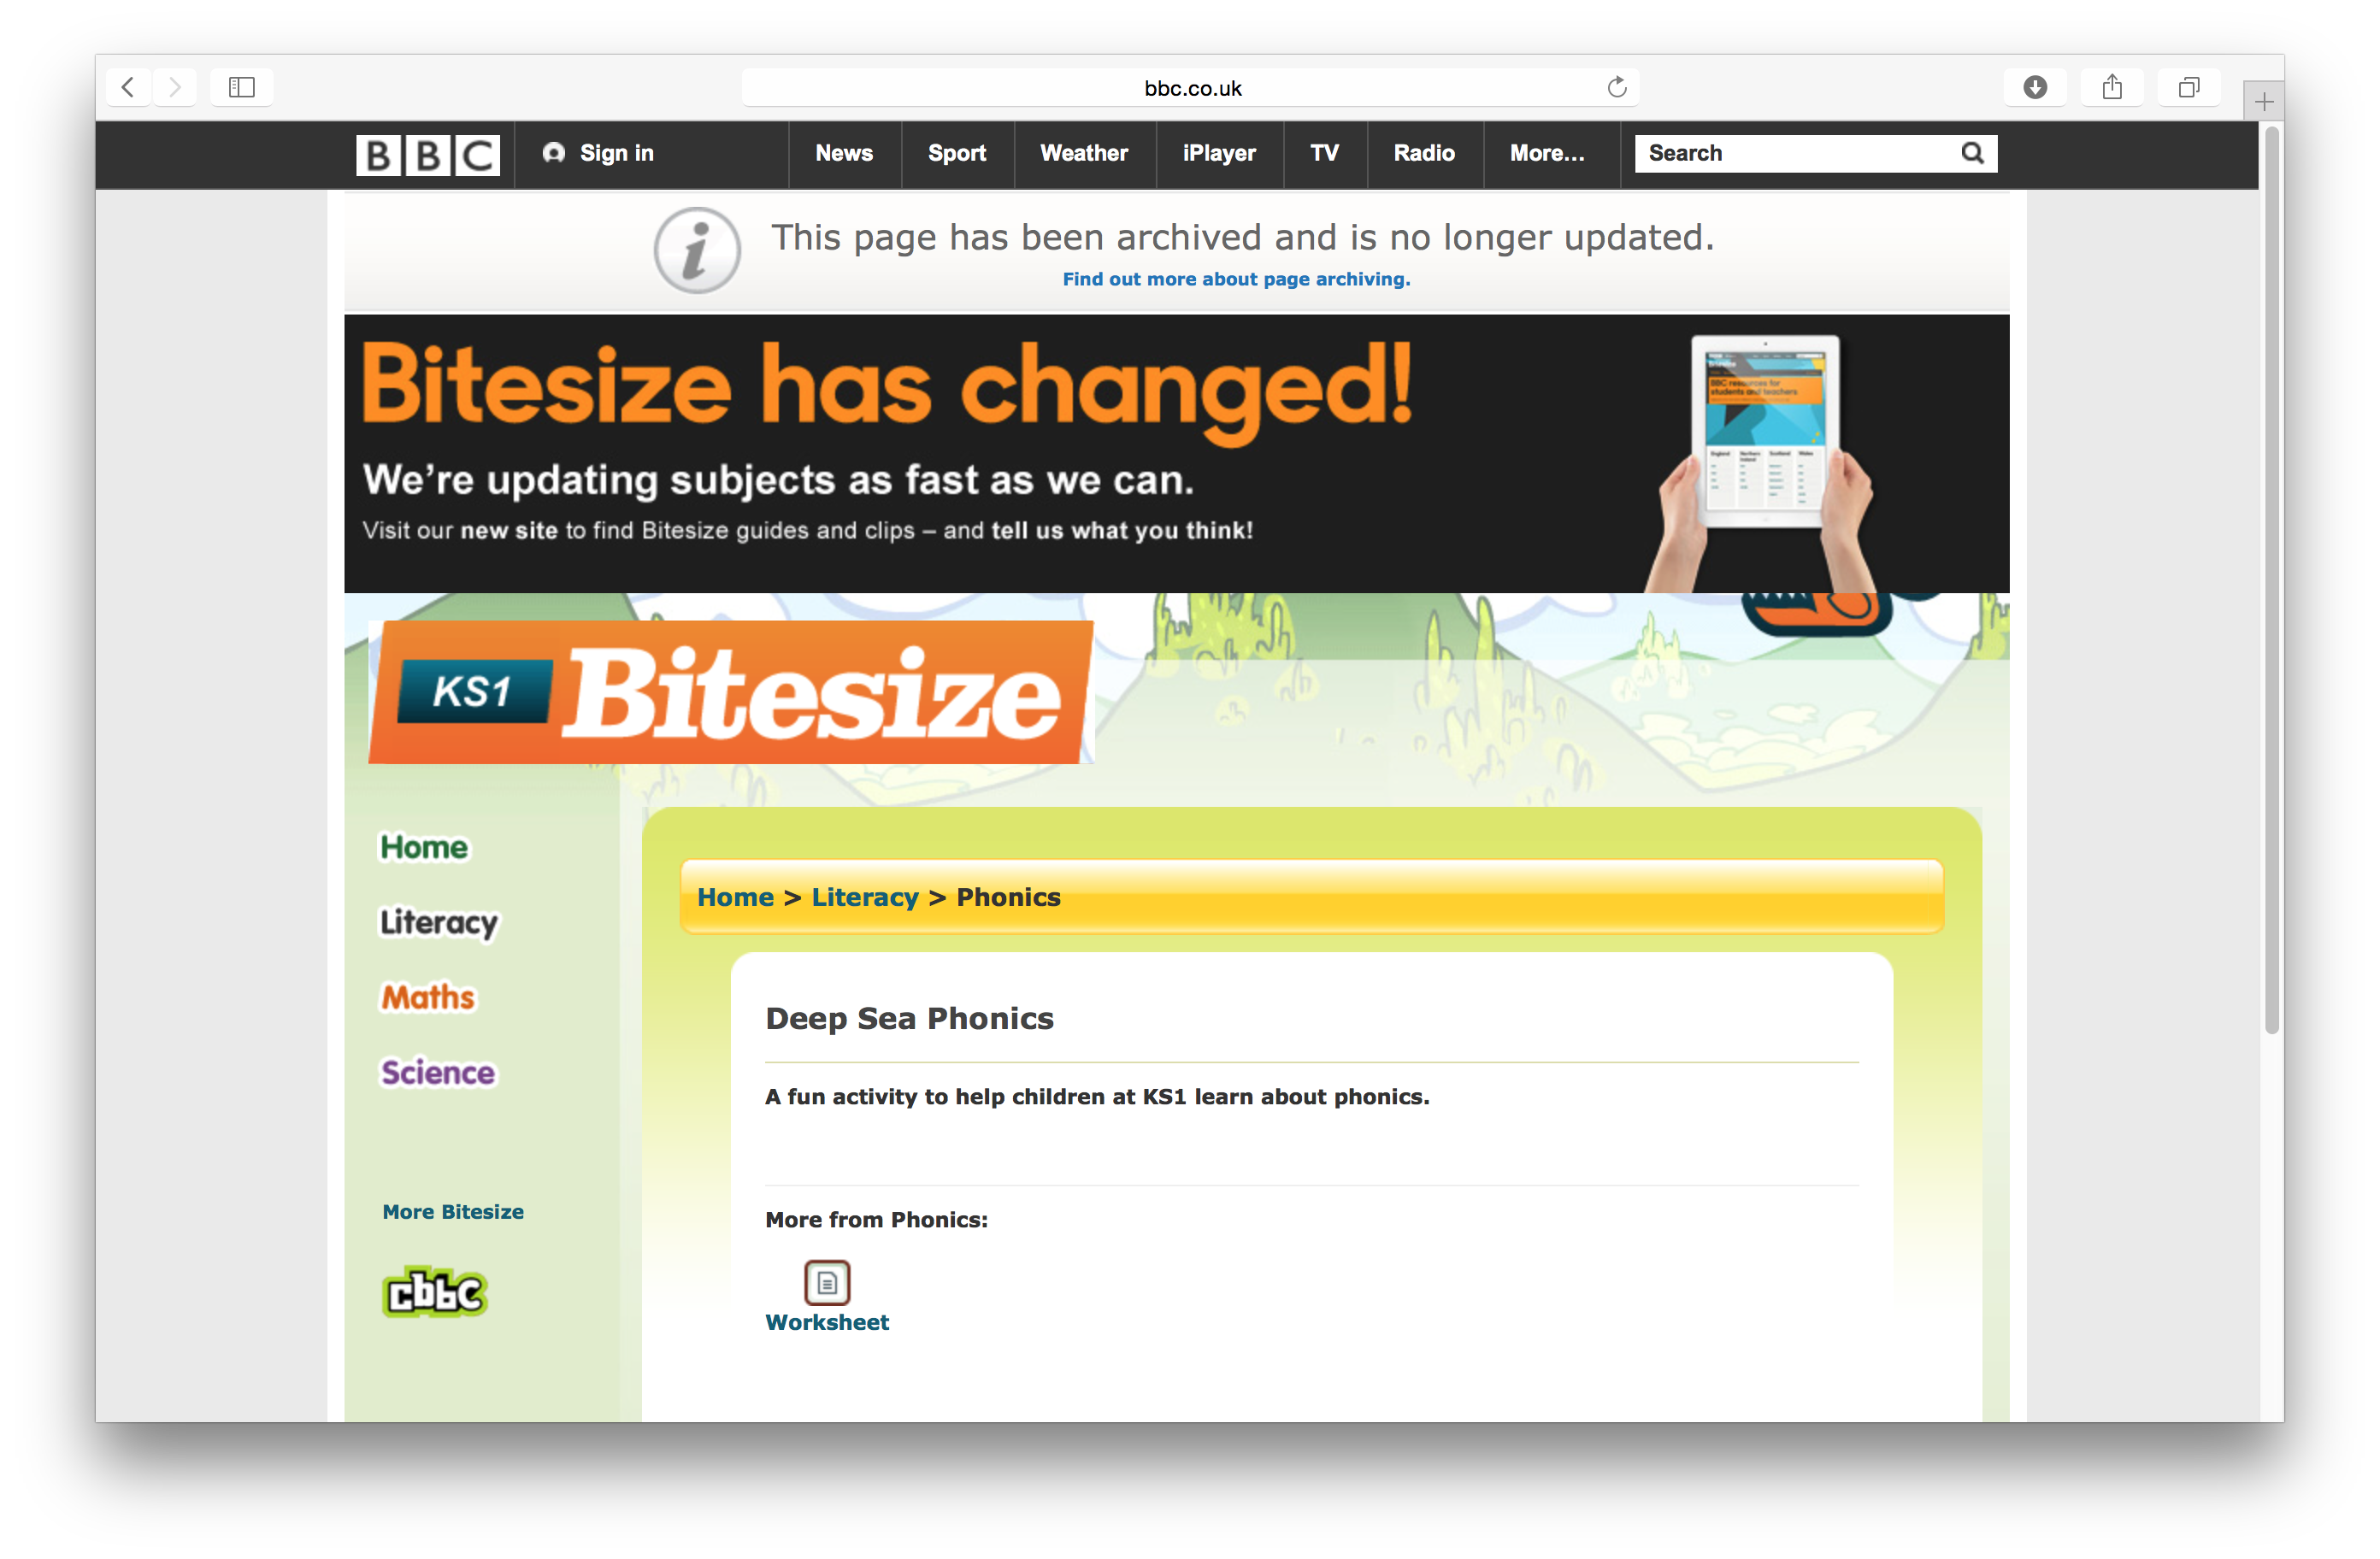
Task: Open the CBBC logo link
Action: pyautogui.click(x=435, y=1292)
